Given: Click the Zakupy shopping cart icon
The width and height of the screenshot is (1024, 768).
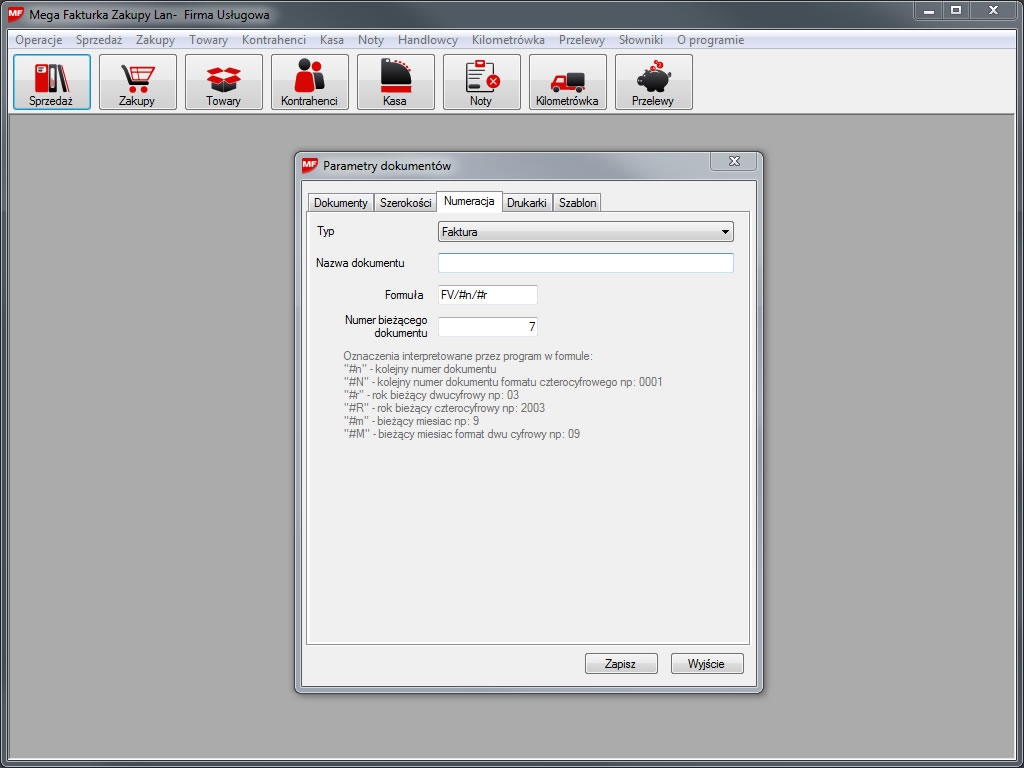Looking at the screenshot, I should (138, 82).
